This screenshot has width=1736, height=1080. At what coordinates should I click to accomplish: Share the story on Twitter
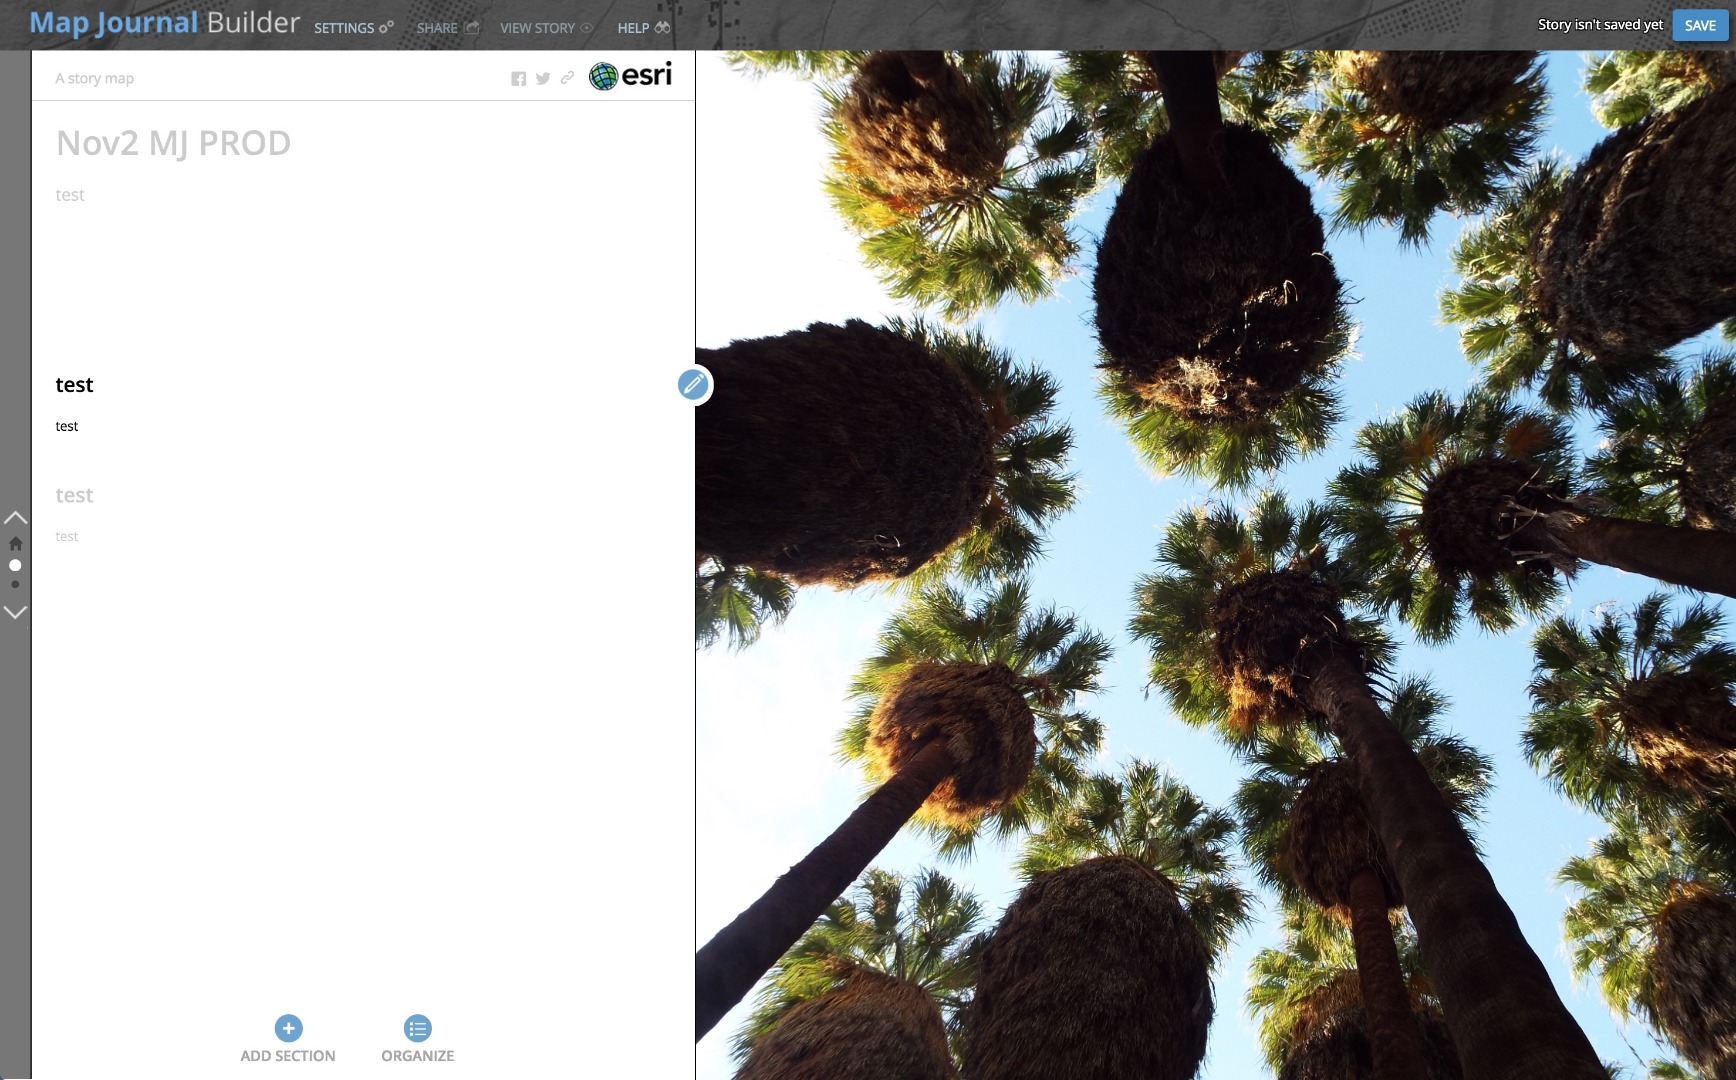[x=543, y=79]
